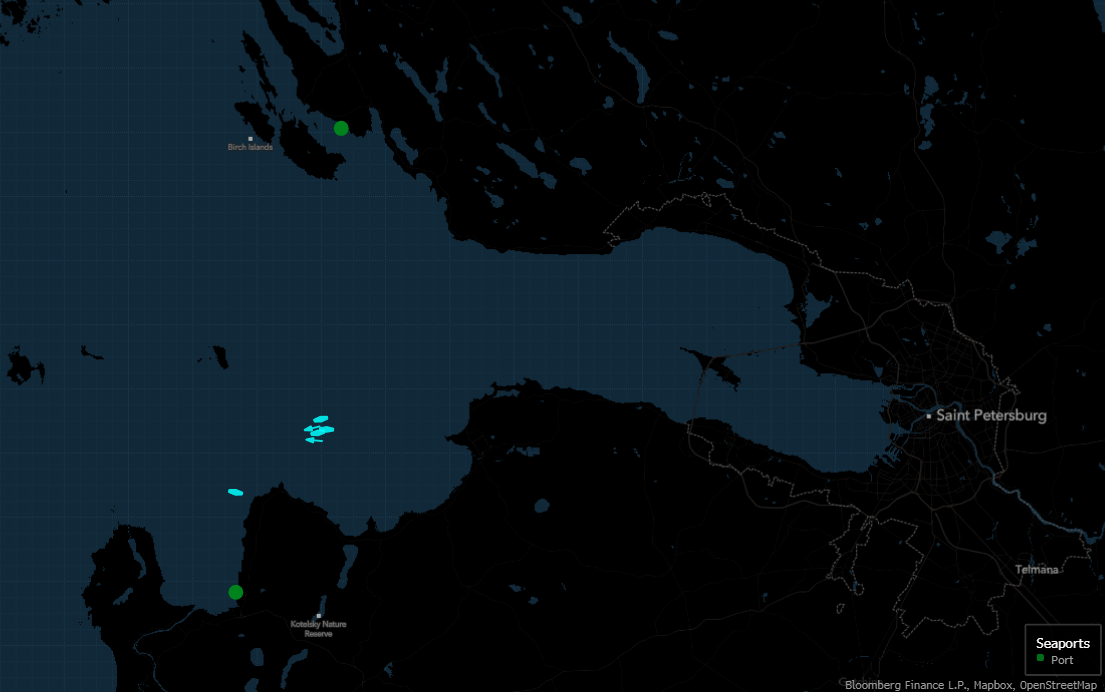The height and width of the screenshot is (692, 1105).
Task: Click the Birch Islands map label
Action: coord(250,147)
